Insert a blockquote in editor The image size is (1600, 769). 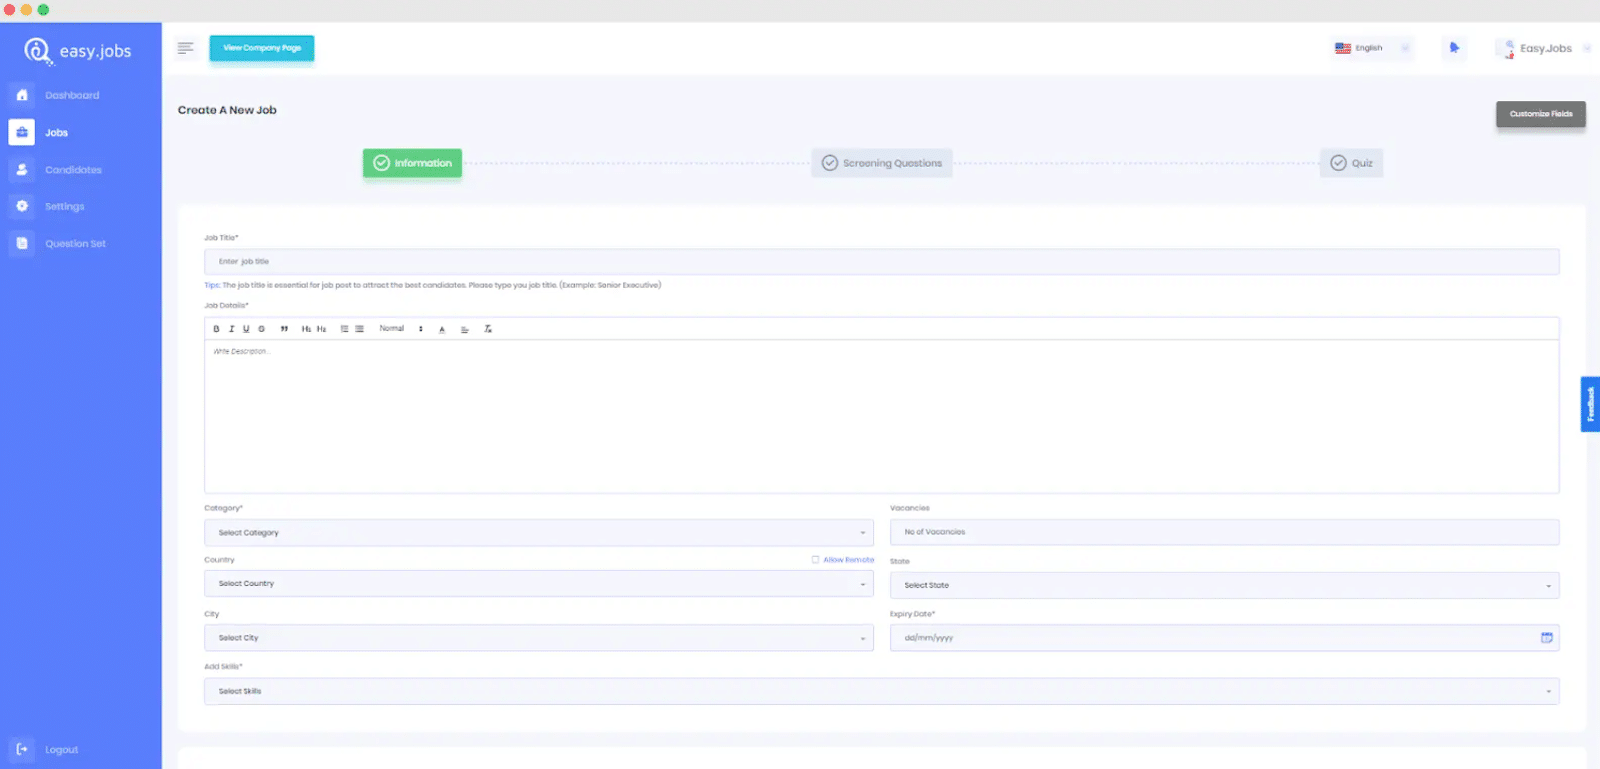[x=284, y=329]
